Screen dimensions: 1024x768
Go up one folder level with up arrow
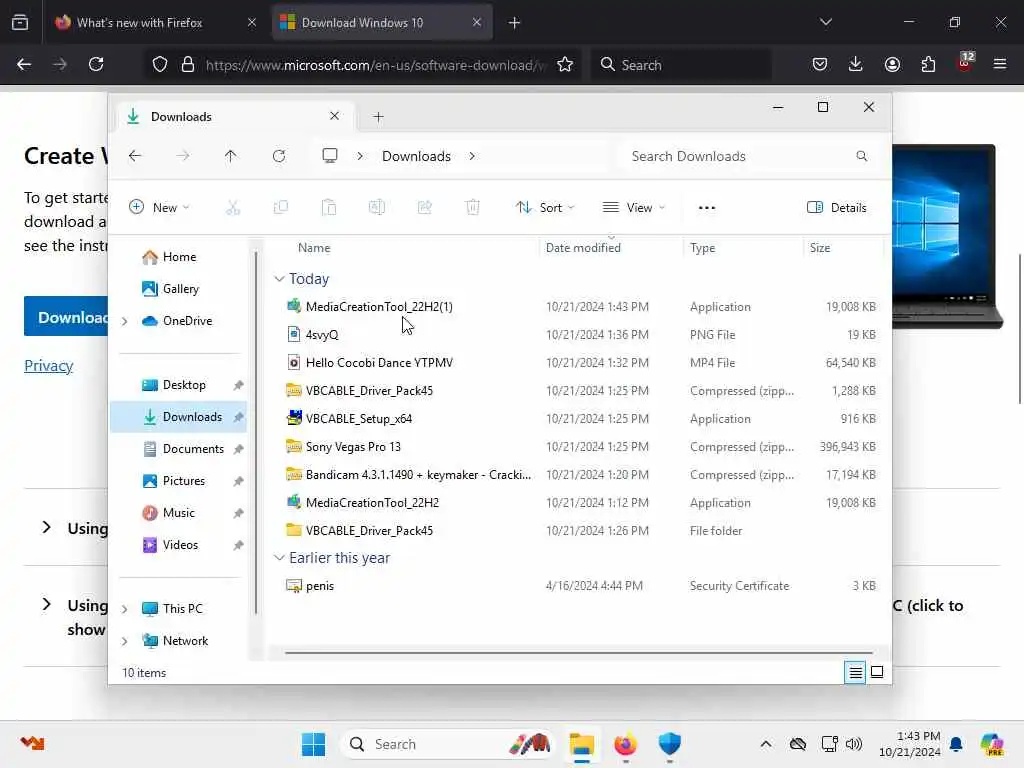tap(231, 156)
